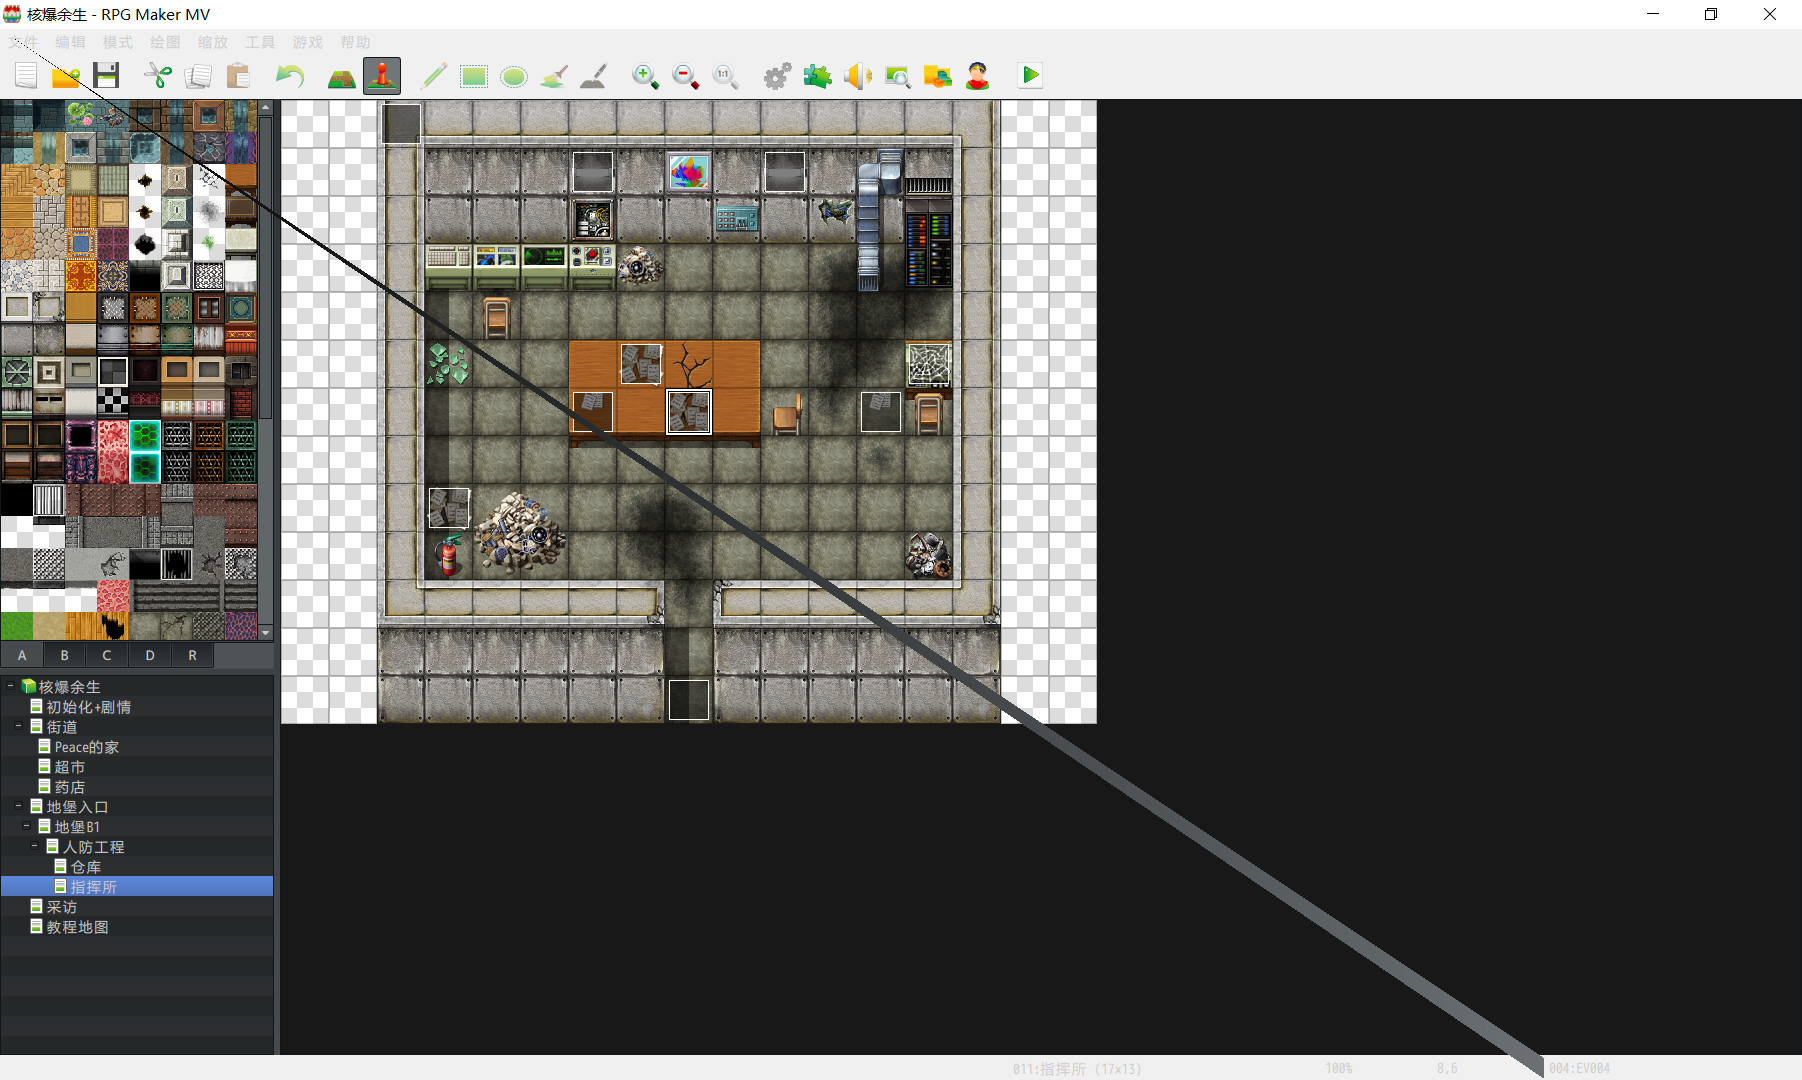Image resolution: width=1802 pixels, height=1080 pixels.
Task: Open the Database gear icon
Action: 778,76
